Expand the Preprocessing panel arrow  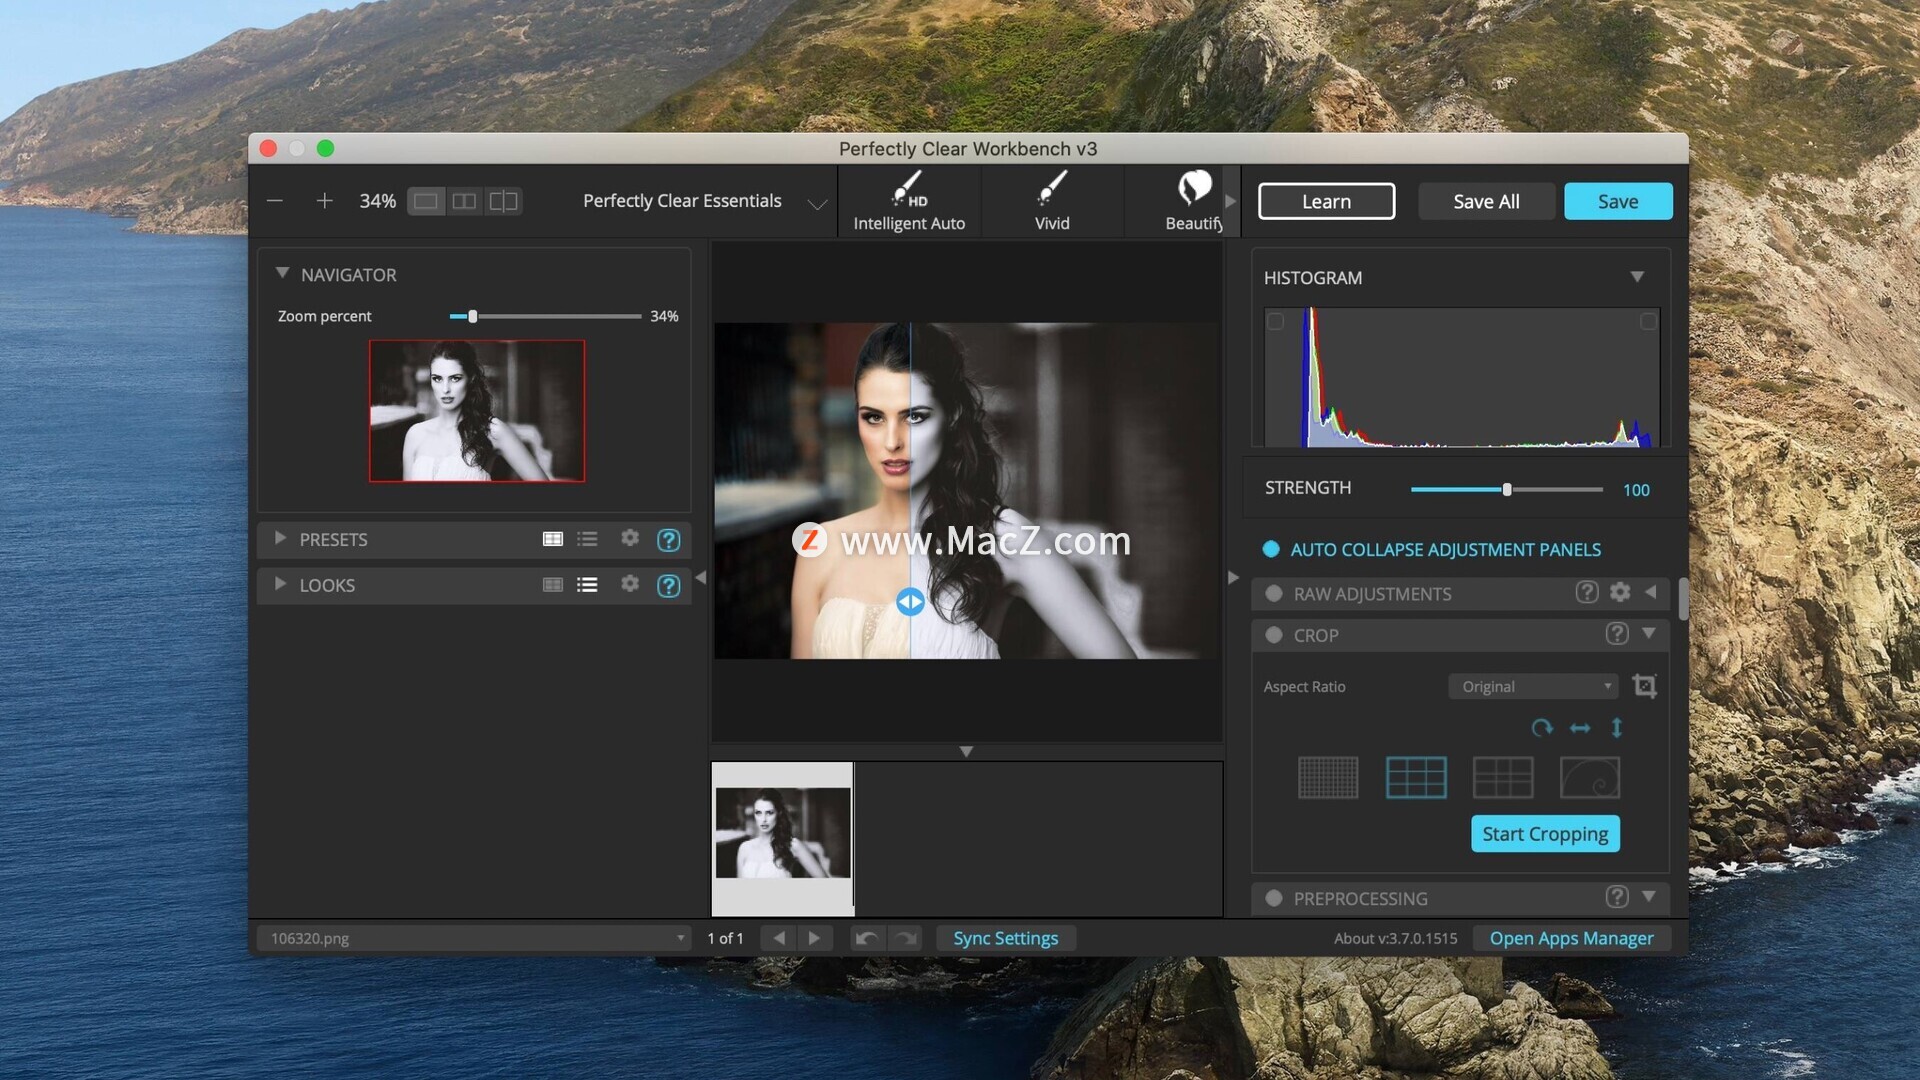click(x=1649, y=896)
